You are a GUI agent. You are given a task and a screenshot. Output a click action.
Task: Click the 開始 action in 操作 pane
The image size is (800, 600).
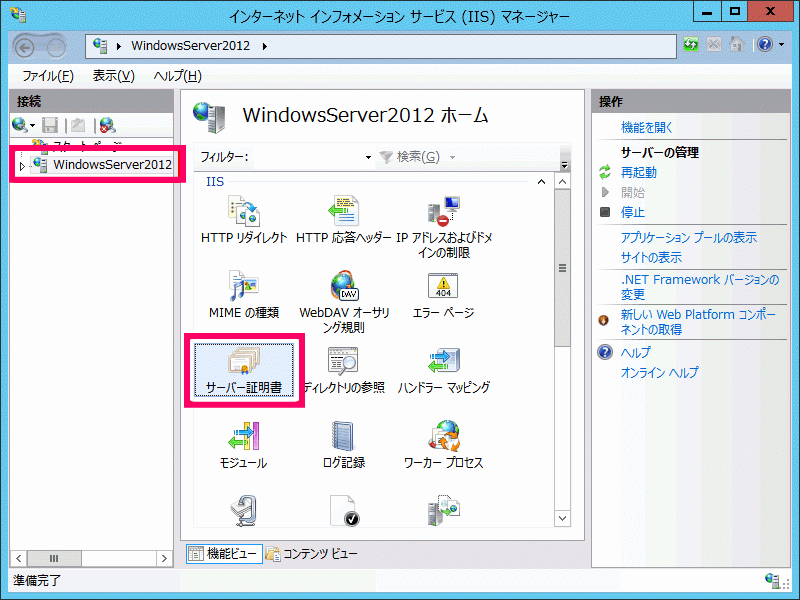633,192
